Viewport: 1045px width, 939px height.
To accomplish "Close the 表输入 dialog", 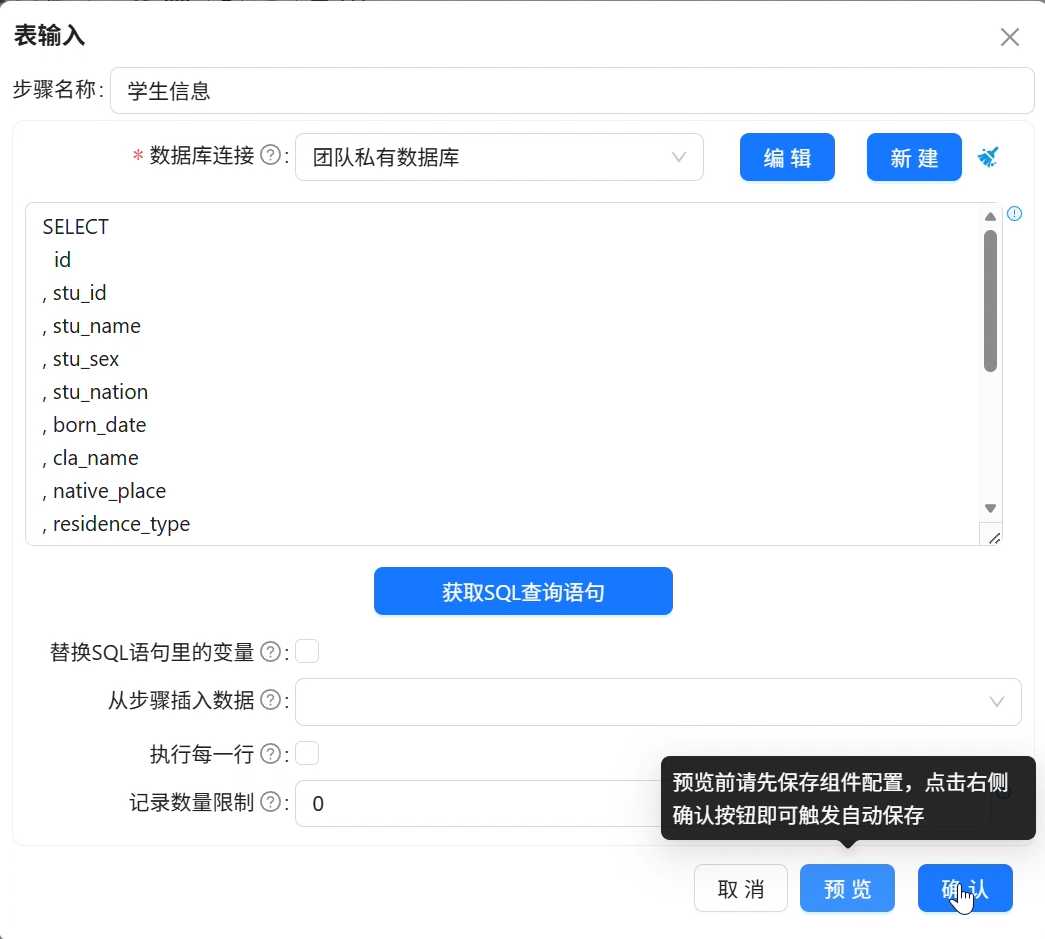I will [x=1010, y=37].
